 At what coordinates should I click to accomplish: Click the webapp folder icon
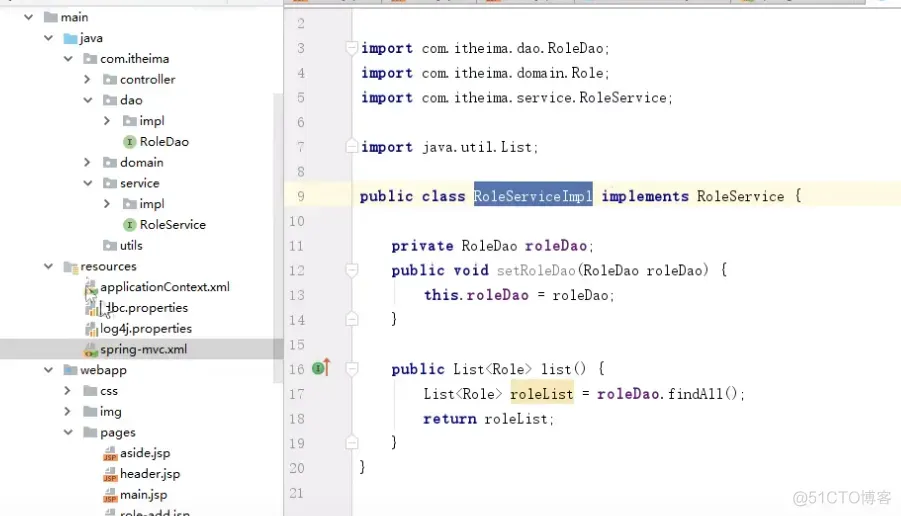pyautogui.click(x=70, y=370)
